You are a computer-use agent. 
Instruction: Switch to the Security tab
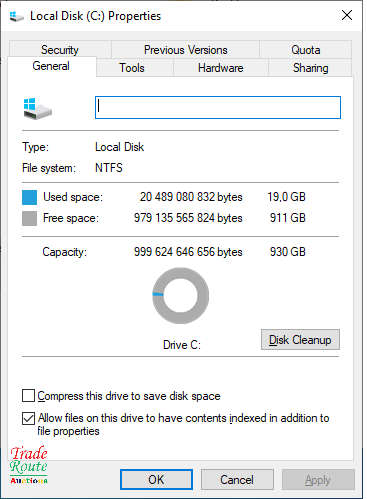click(x=60, y=50)
